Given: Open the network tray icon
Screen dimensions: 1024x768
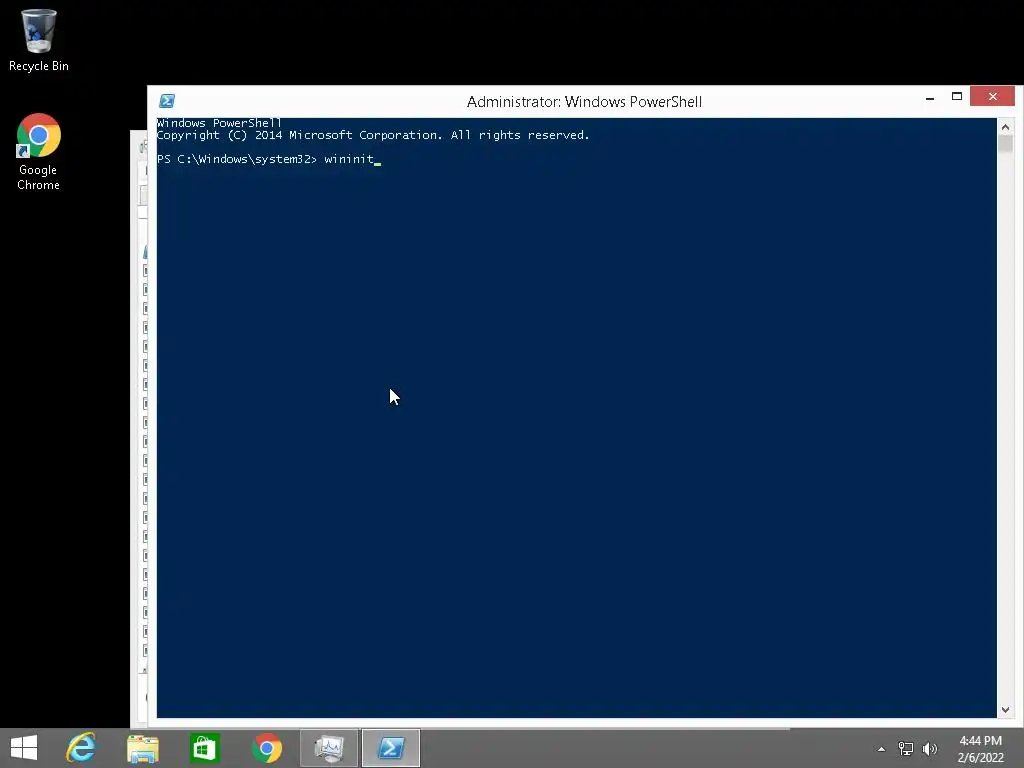Looking at the screenshot, I should tap(906, 749).
